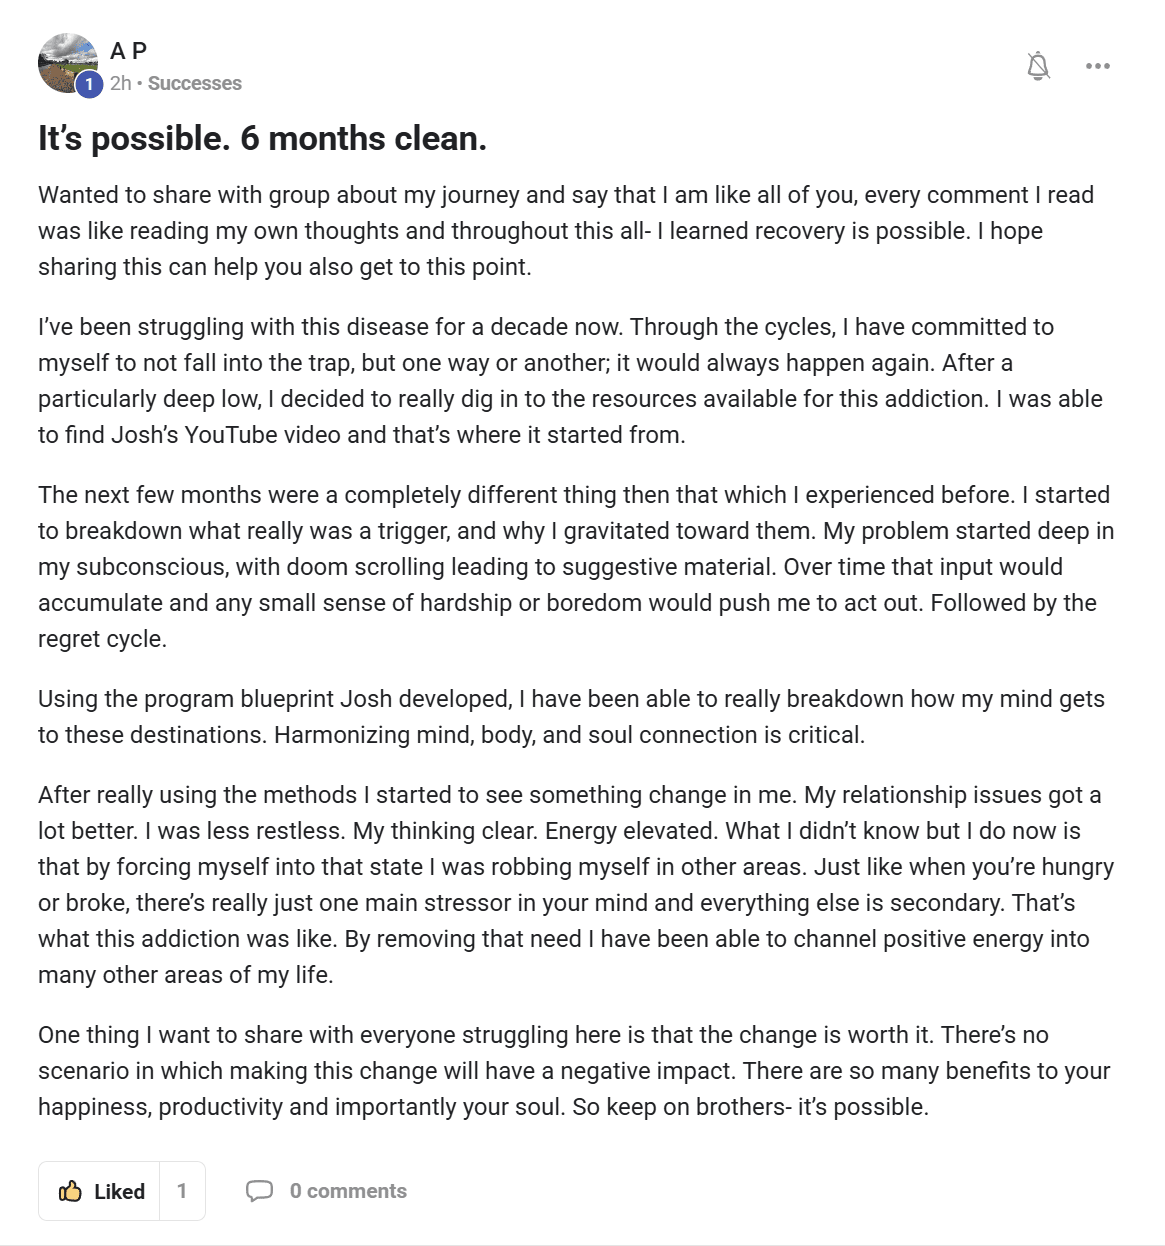Click the thumbs-up like icon

70,1191
